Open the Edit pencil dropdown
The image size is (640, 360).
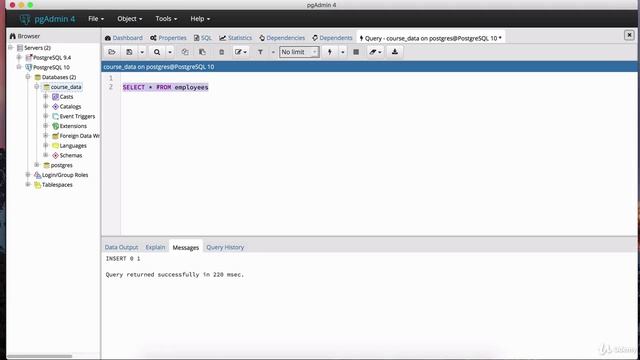click(x=240, y=52)
